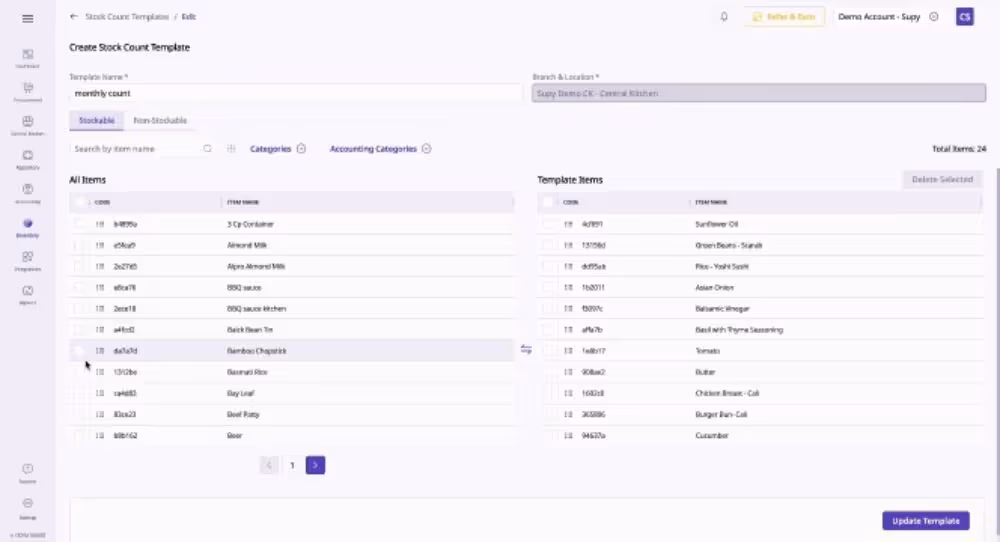Go back using the breadcrumb arrow
The width and height of the screenshot is (1000, 542).
(74, 17)
